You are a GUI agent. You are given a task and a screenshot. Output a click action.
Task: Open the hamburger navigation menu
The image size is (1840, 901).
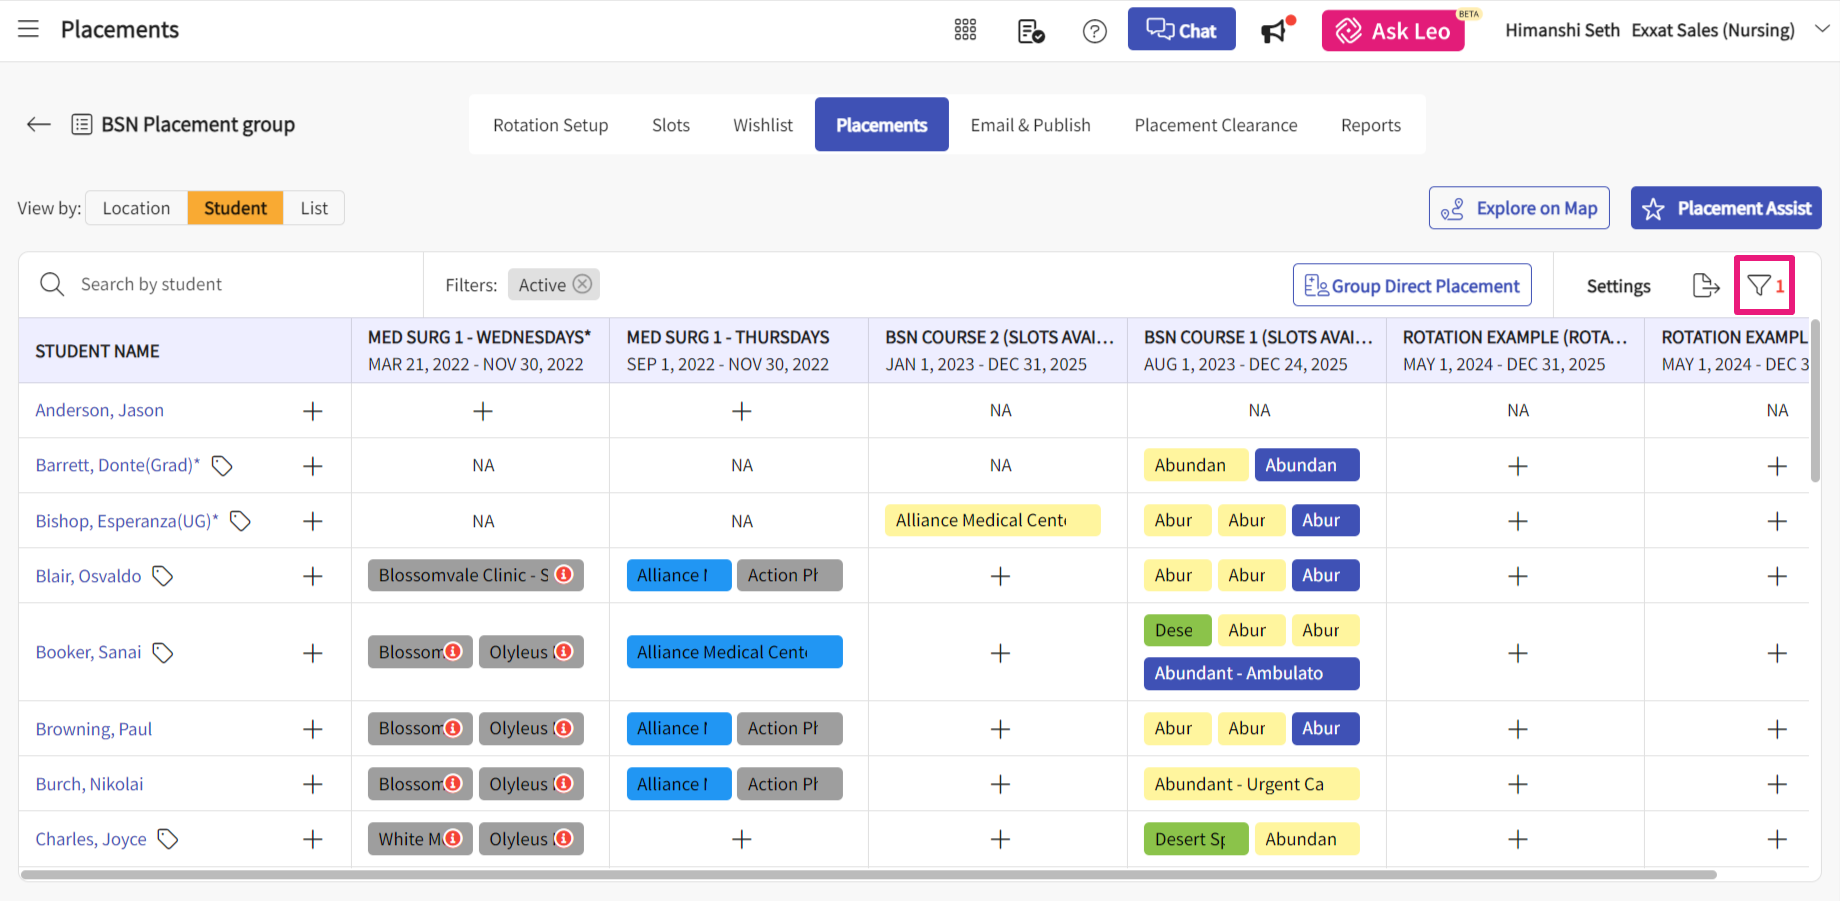(28, 29)
